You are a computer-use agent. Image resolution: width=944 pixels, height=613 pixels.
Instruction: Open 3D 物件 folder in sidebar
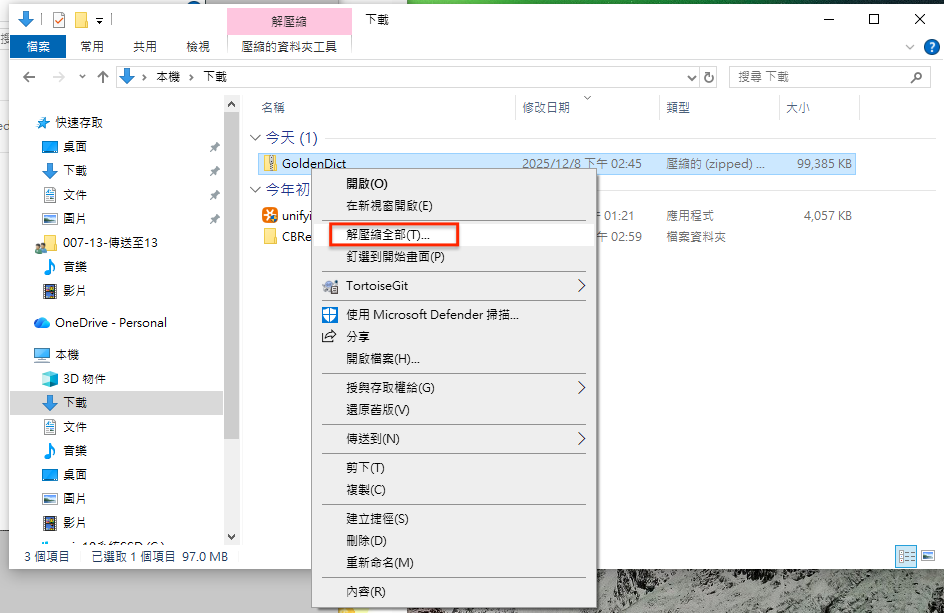click(84, 379)
